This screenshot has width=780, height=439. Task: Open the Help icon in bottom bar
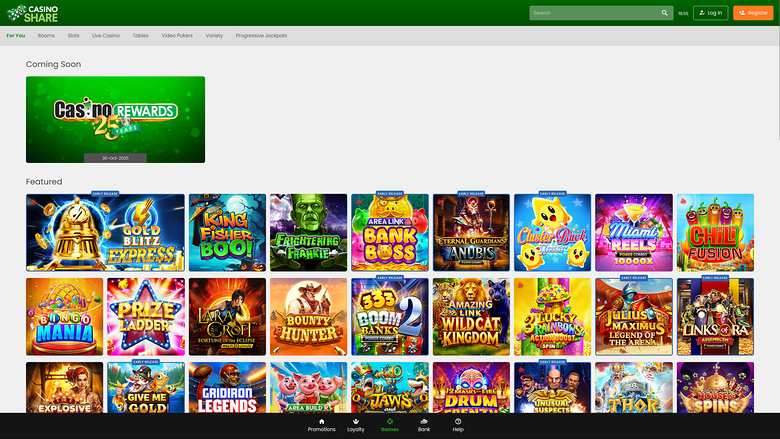(x=458, y=421)
